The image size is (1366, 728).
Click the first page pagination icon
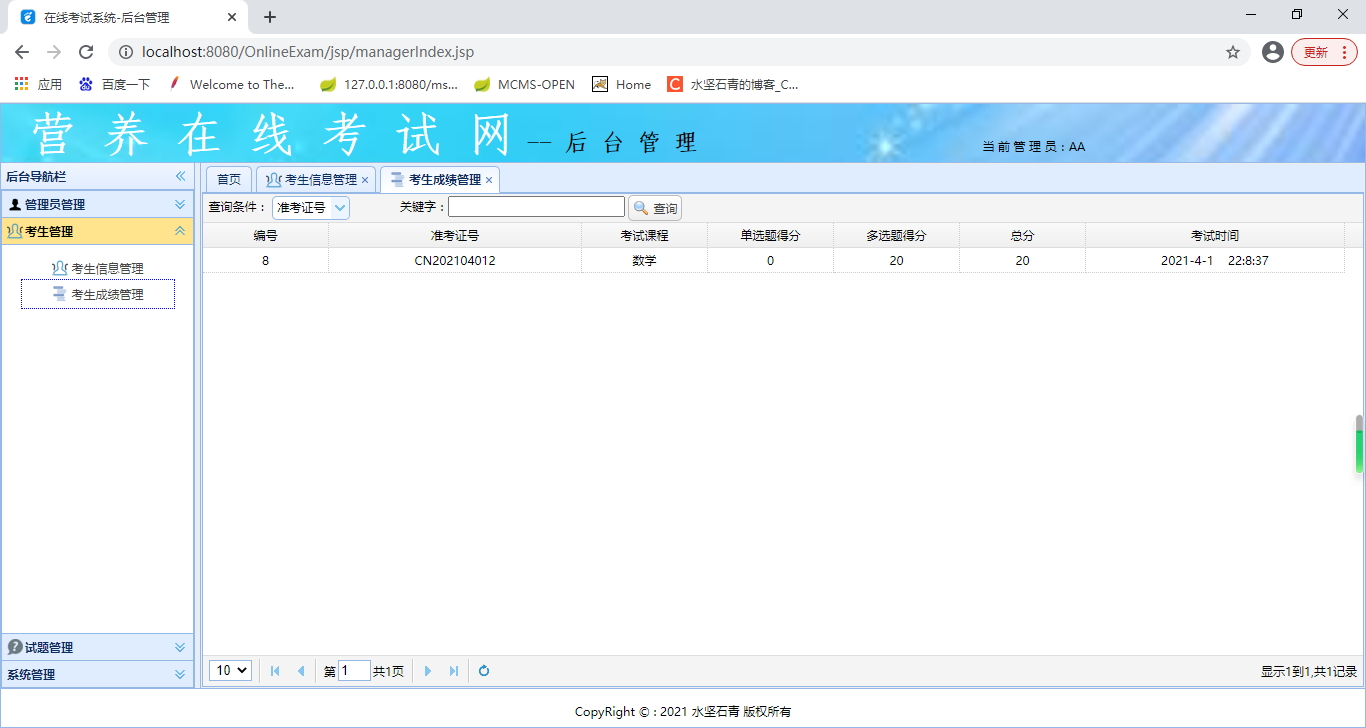point(275,671)
